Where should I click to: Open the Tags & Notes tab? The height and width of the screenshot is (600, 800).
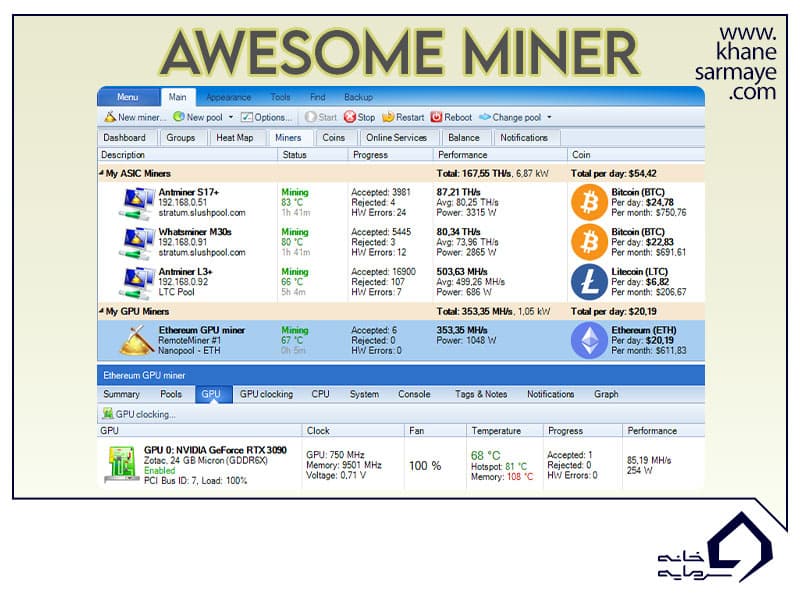pyautogui.click(x=481, y=394)
